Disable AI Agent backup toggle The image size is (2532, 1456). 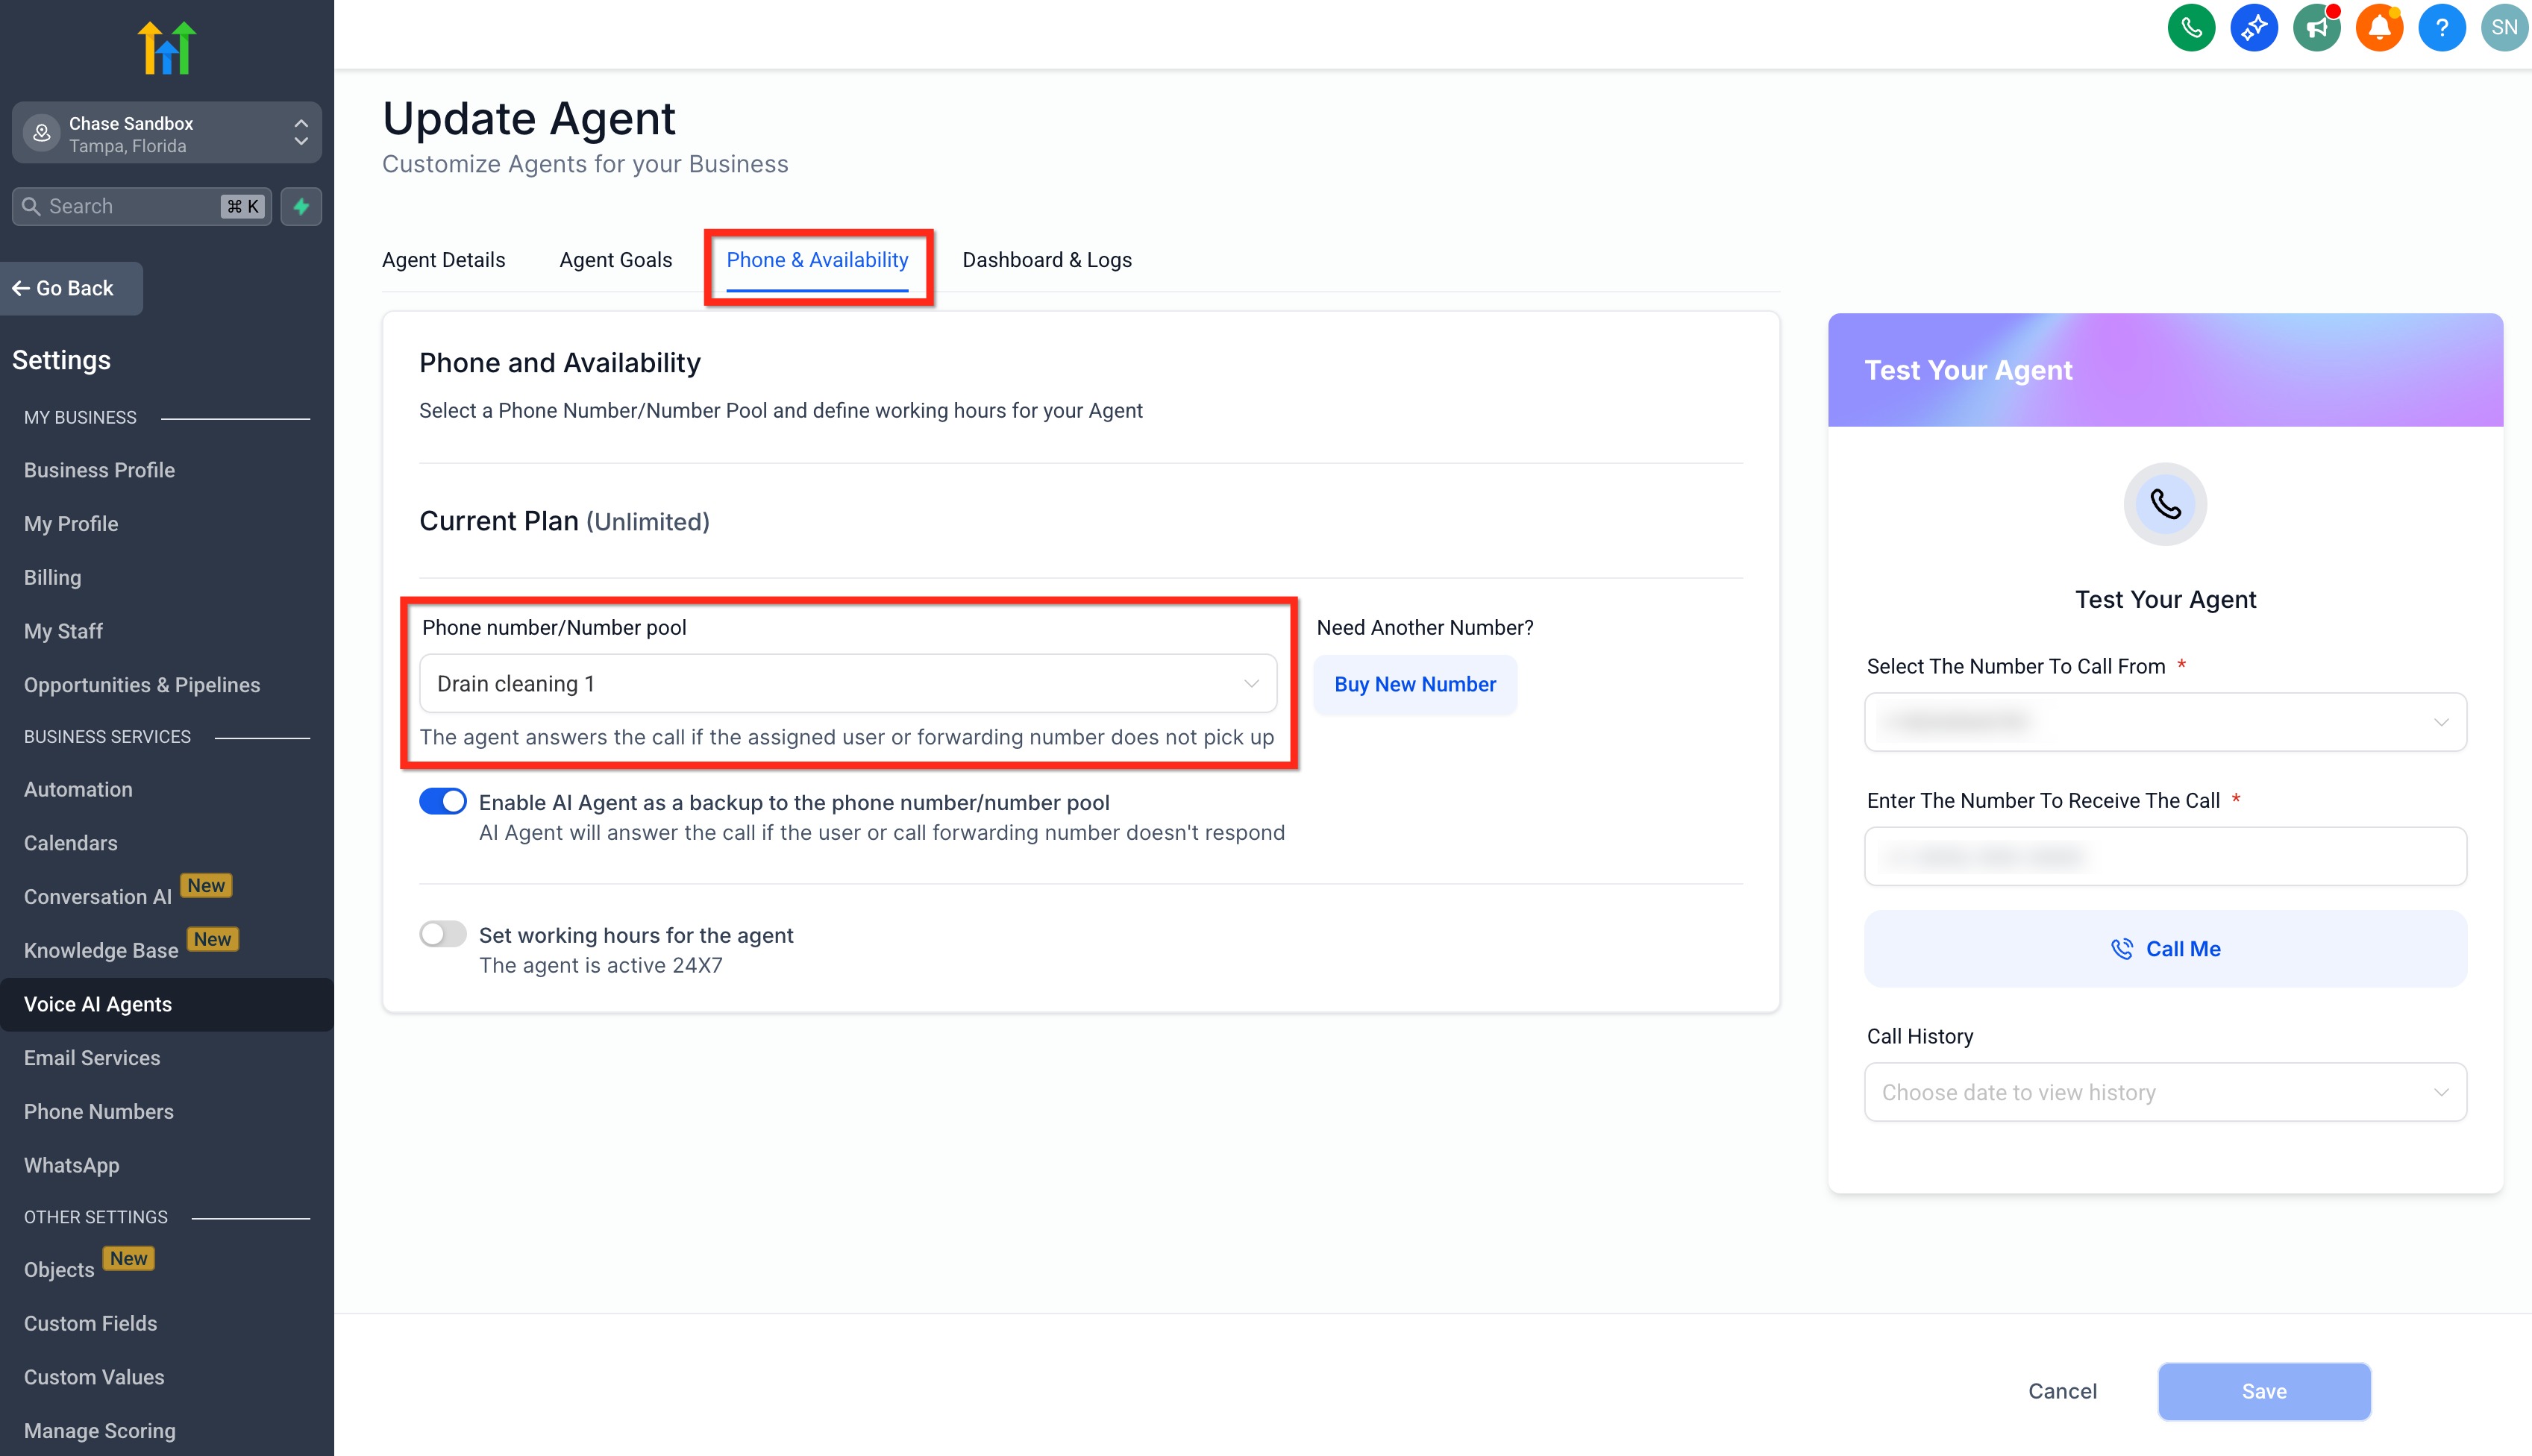click(x=443, y=801)
